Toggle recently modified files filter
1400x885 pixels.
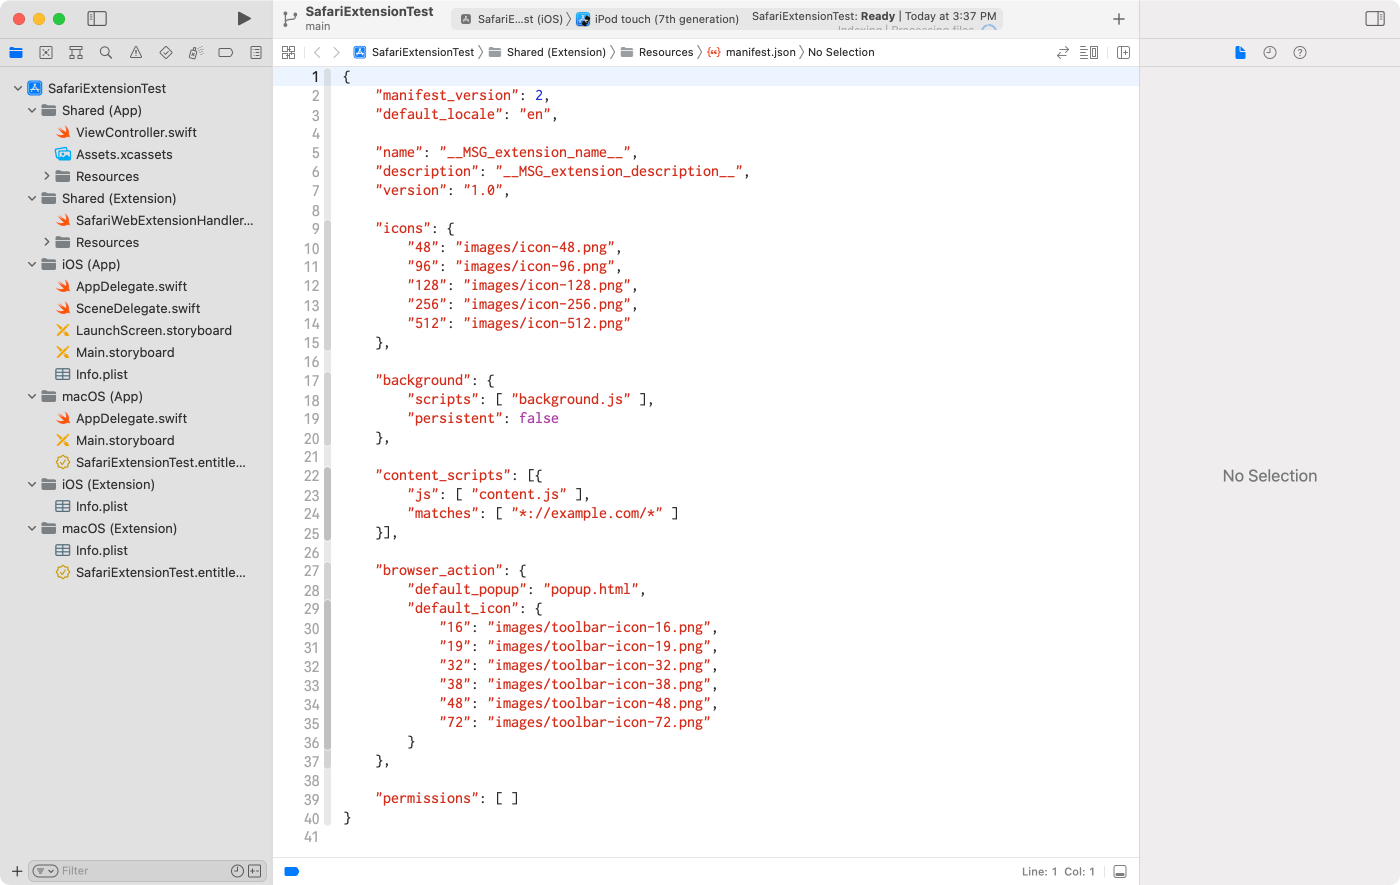pos(237,871)
